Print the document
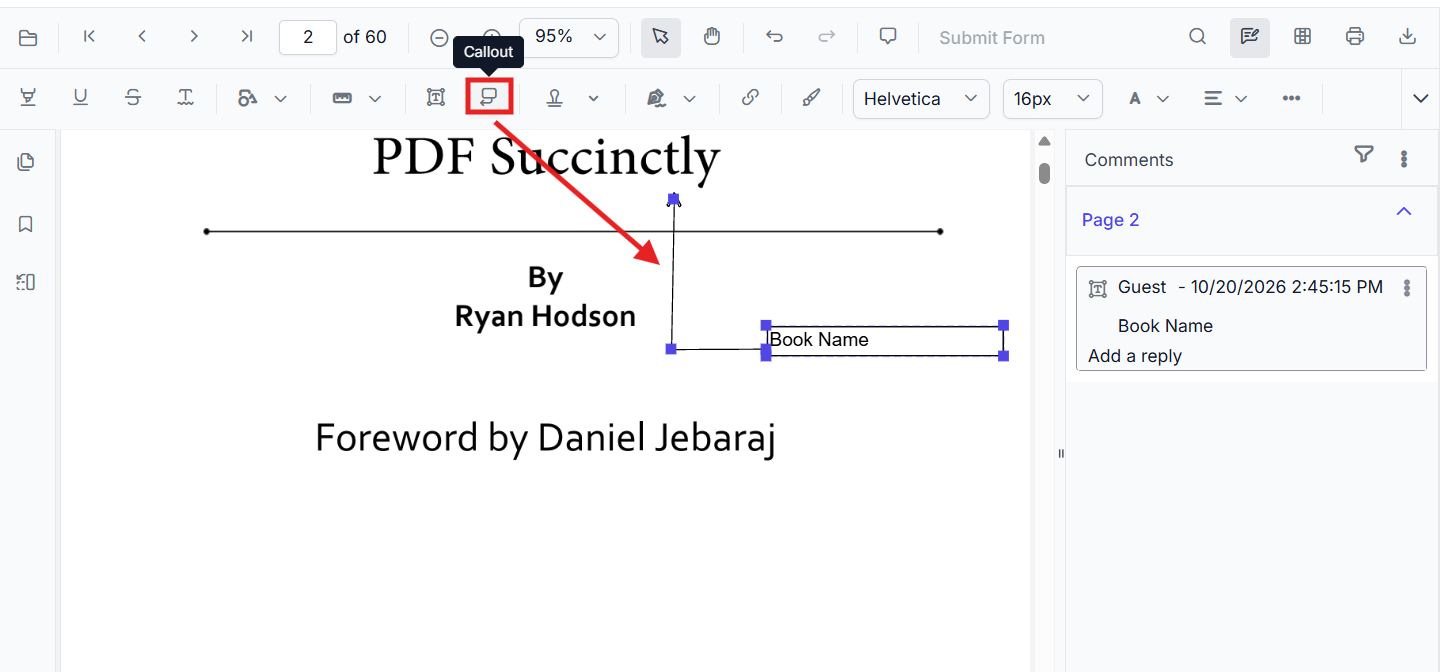This screenshot has height=672, width=1445. tap(1355, 37)
